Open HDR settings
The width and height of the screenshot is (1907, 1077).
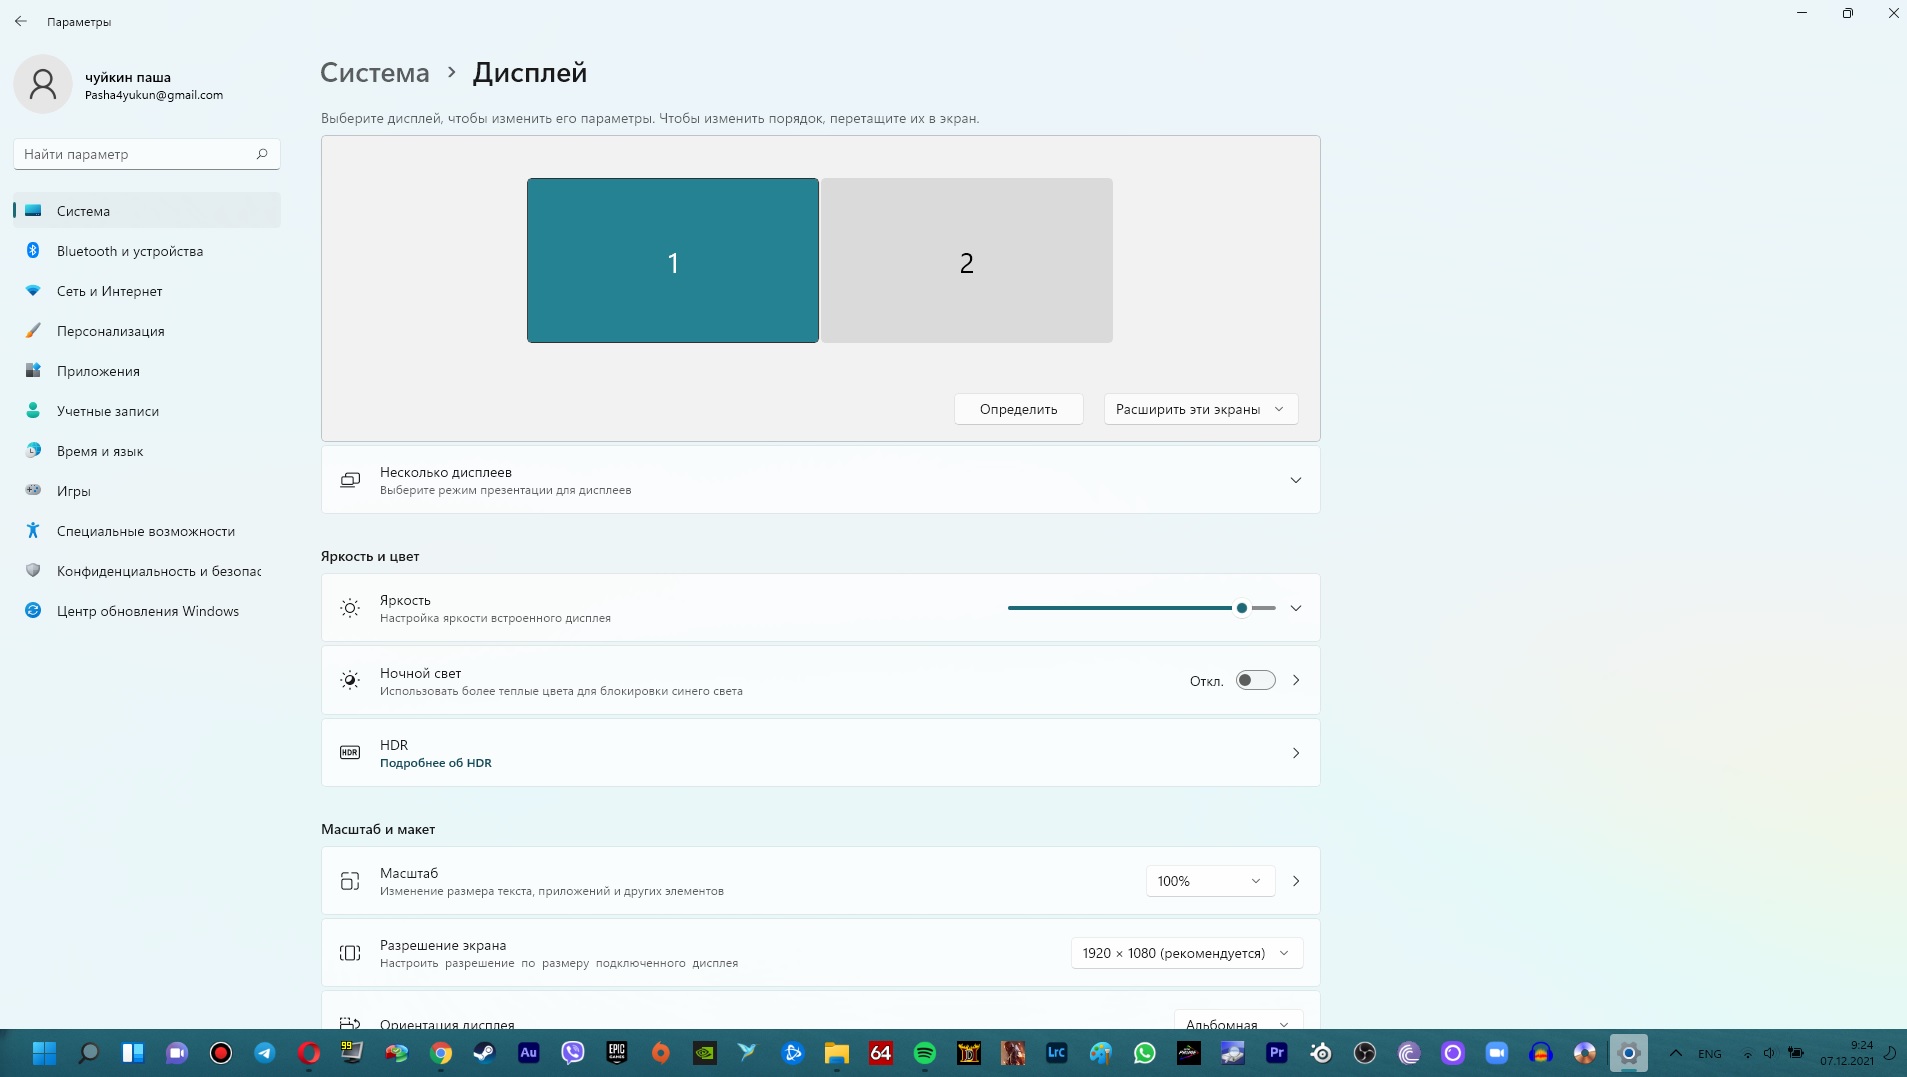(820, 753)
